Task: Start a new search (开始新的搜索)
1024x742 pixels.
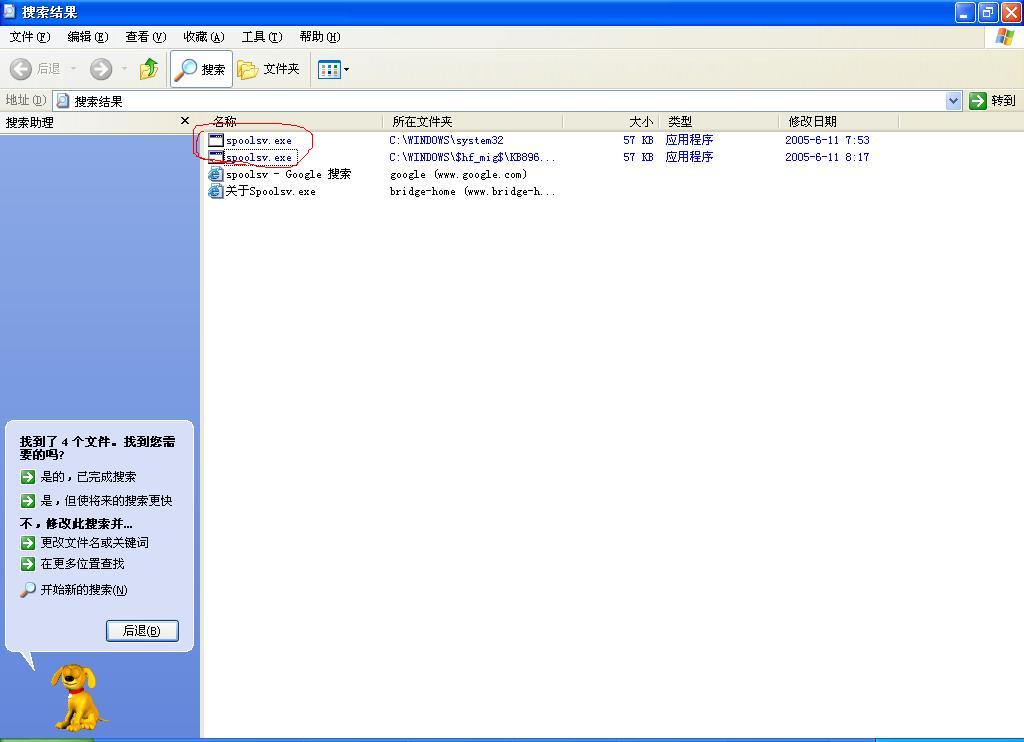Action: (84, 590)
